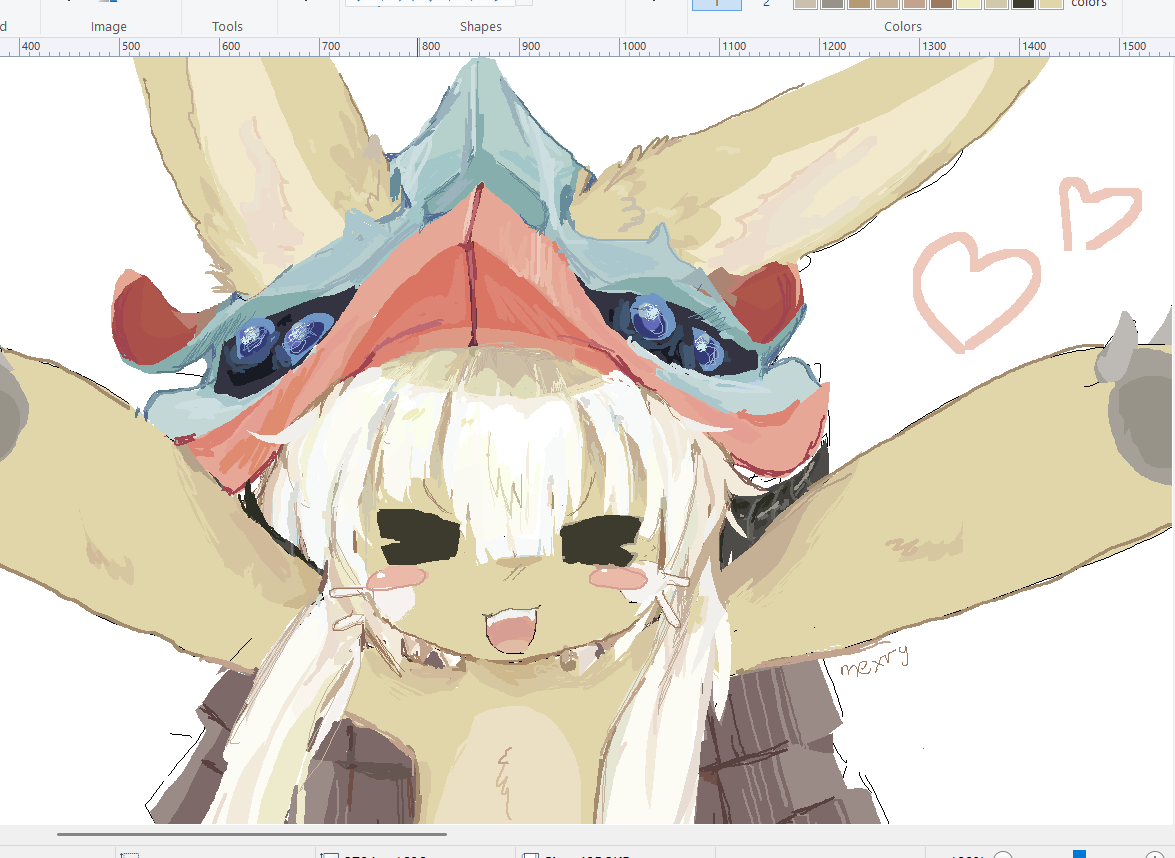Screen dimensions: 1175x858
Task: Click the blue zoom slider thumb
Action: tap(1079, 854)
